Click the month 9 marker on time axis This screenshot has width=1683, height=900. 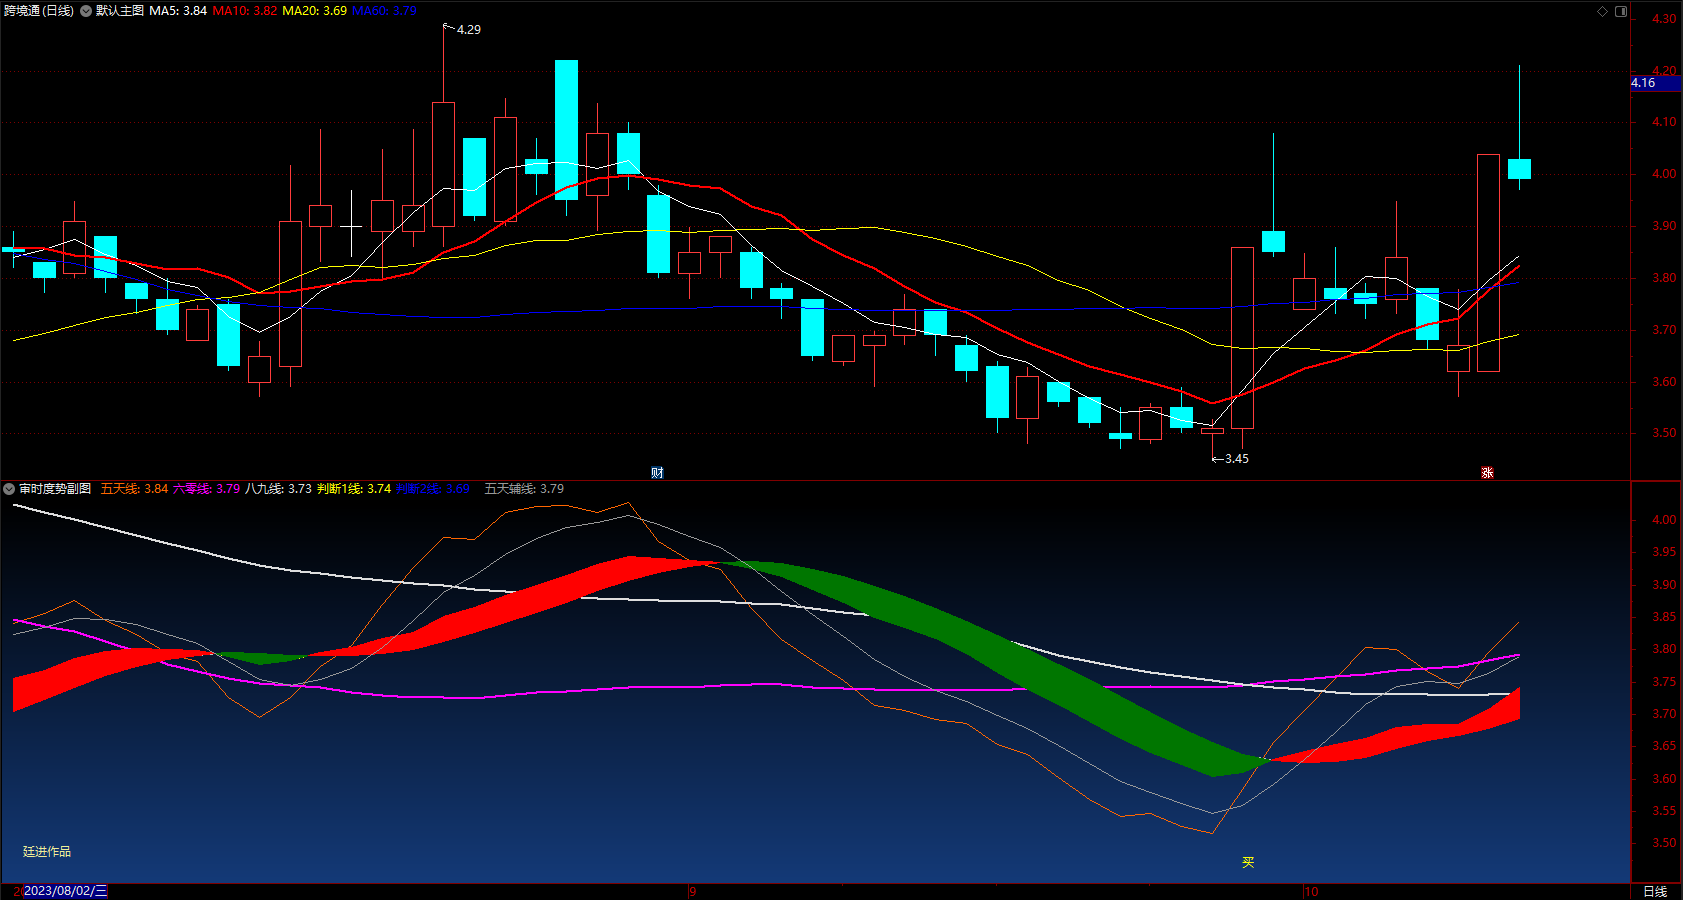693,891
